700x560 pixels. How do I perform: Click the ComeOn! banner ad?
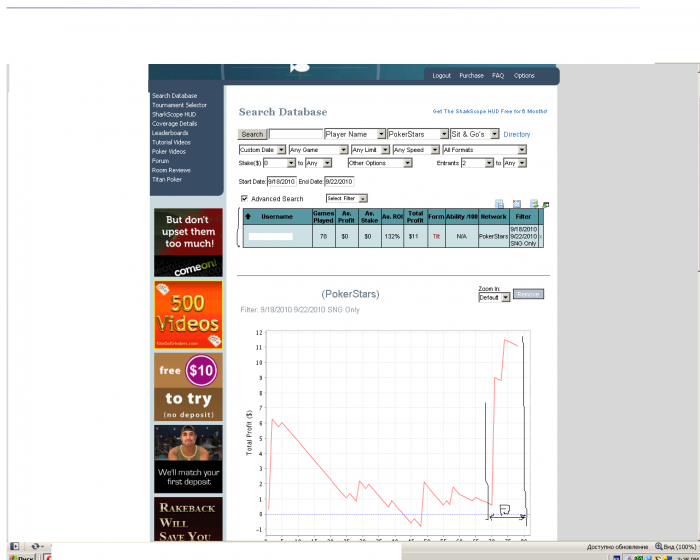coord(188,242)
